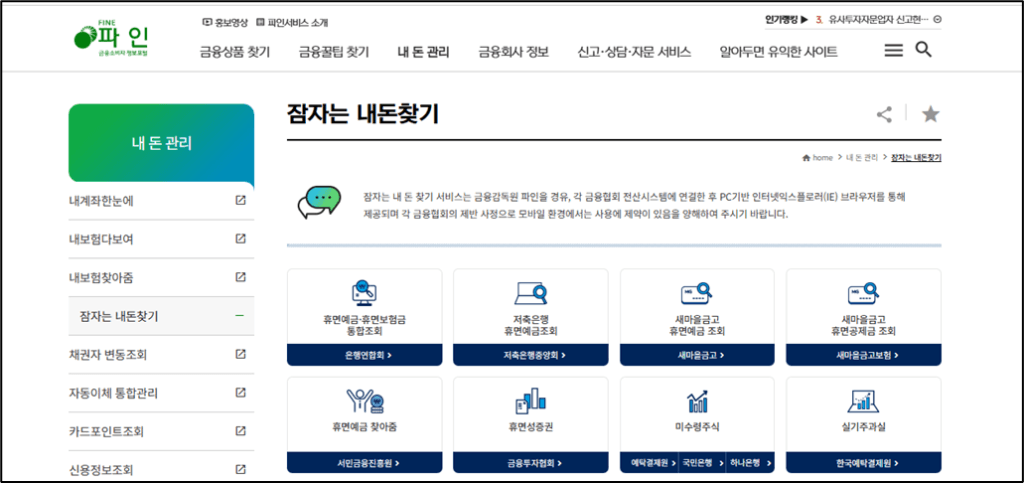Expand the 인기랭킹 ranking dropdown arrow
This screenshot has width=1024, height=483.
coord(938,20)
